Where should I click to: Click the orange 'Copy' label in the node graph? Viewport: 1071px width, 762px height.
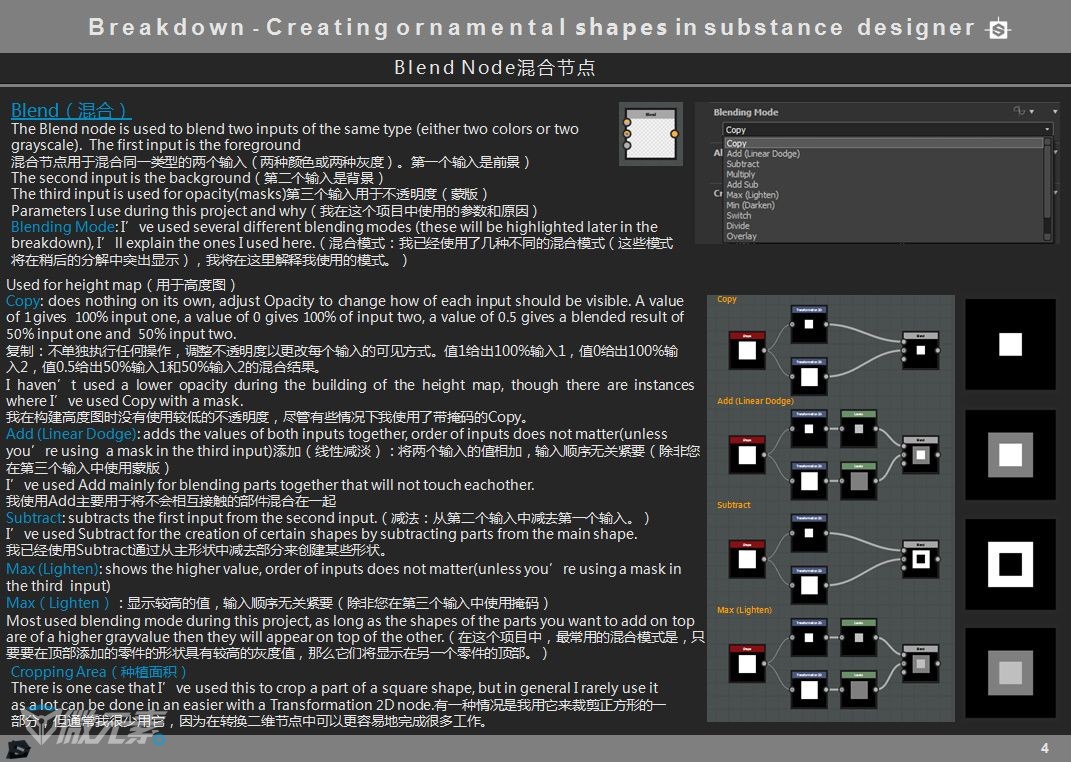tap(727, 299)
